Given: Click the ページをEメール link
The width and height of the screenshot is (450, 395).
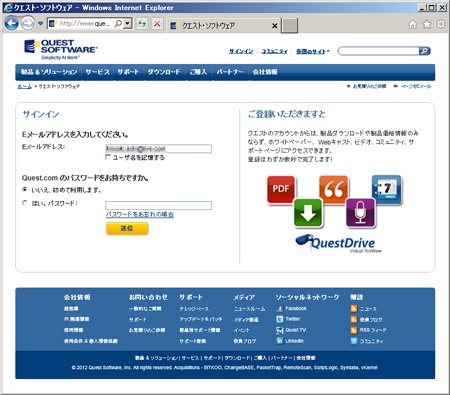Looking at the screenshot, I should pyautogui.click(x=412, y=86).
